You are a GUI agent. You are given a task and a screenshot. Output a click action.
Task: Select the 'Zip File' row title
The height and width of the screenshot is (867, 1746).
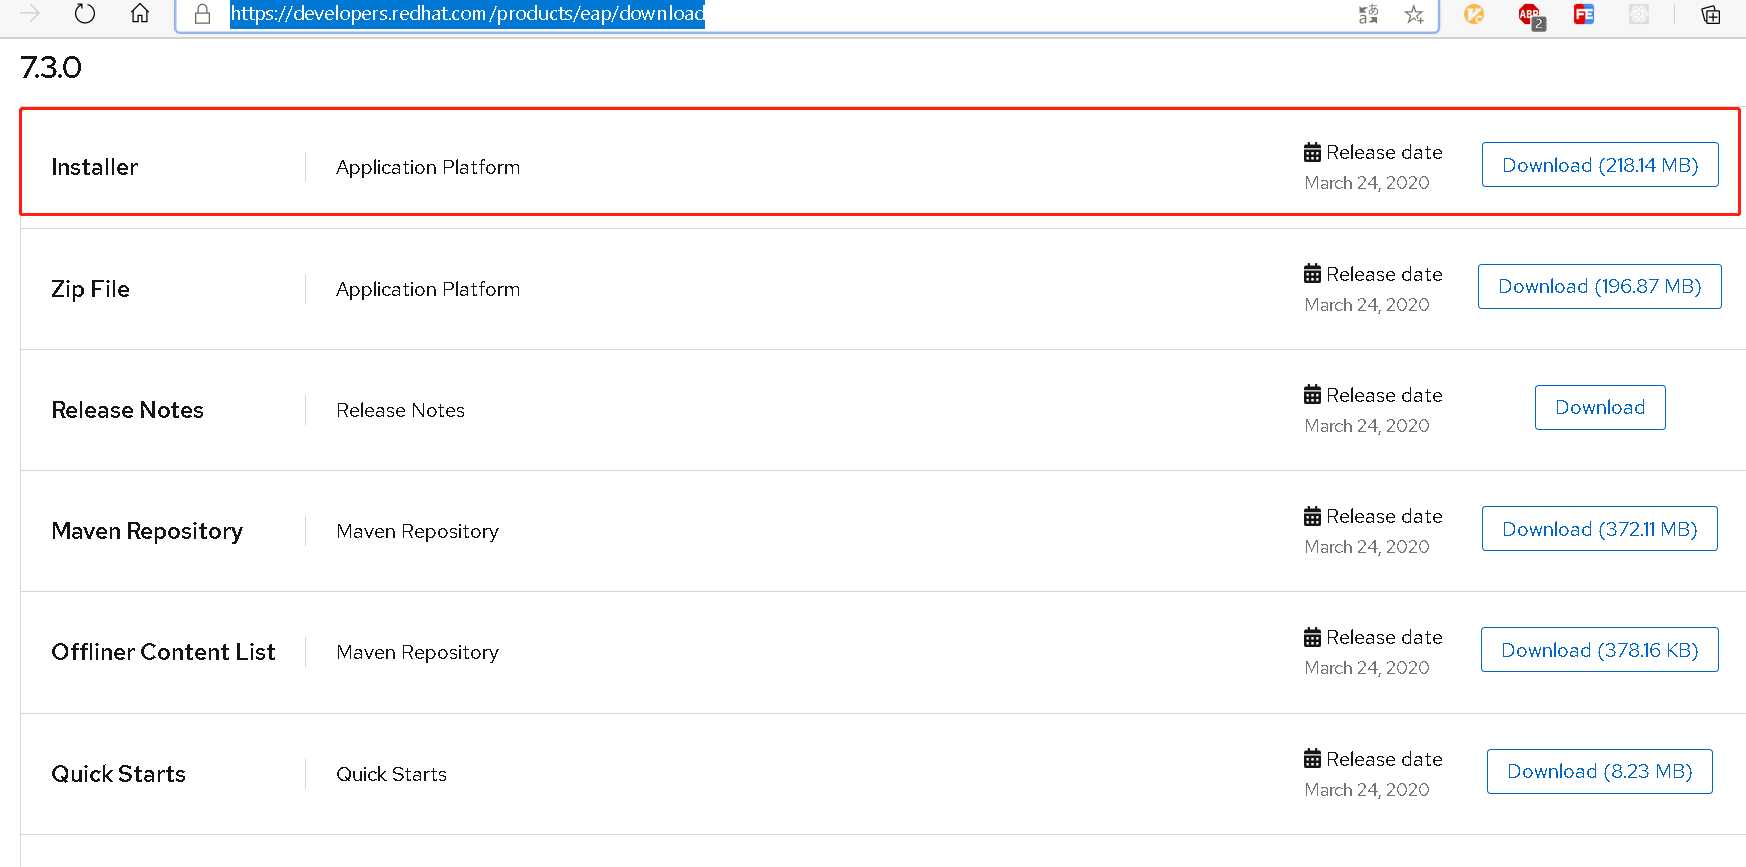point(91,289)
